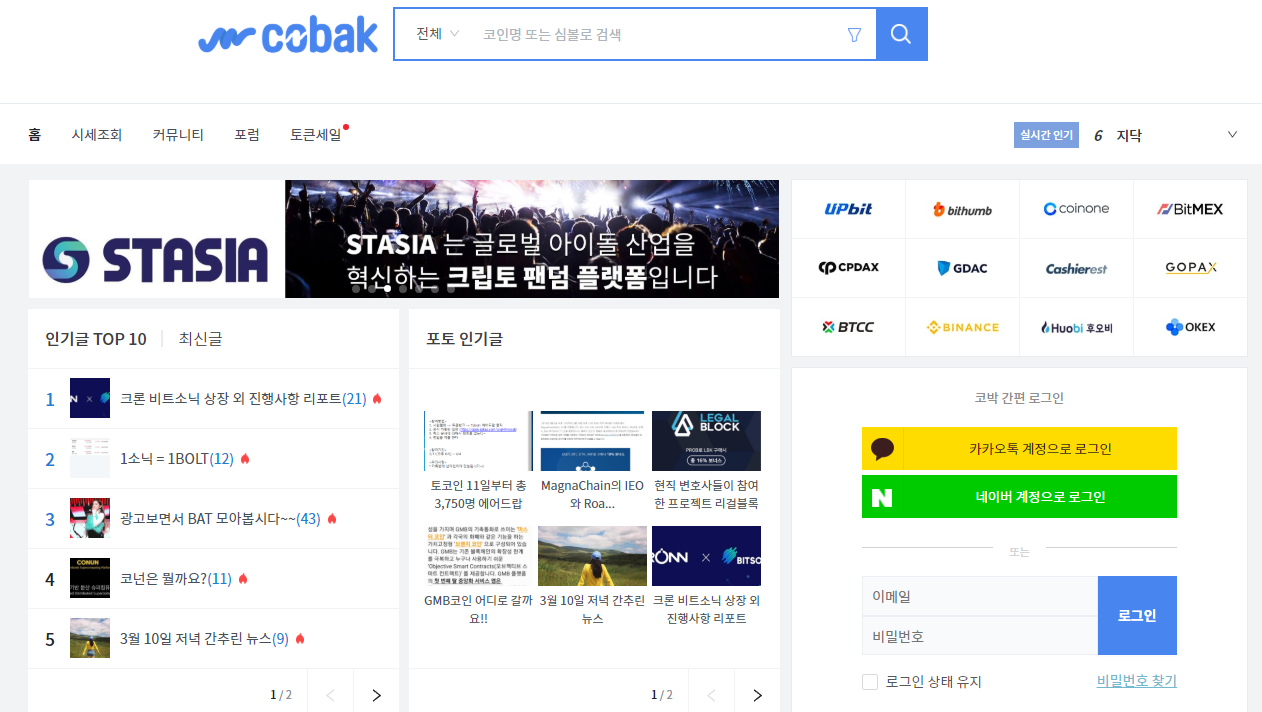1262x712 pixels.
Task: Log in with 네이버 account
Action: point(1019,497)
